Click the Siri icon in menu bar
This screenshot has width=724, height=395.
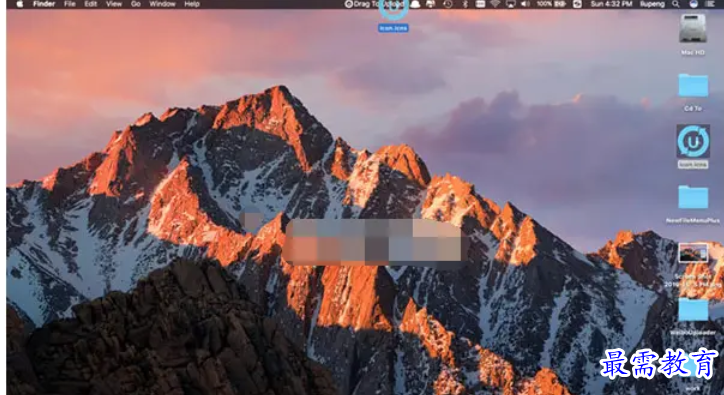pos(693,4)
